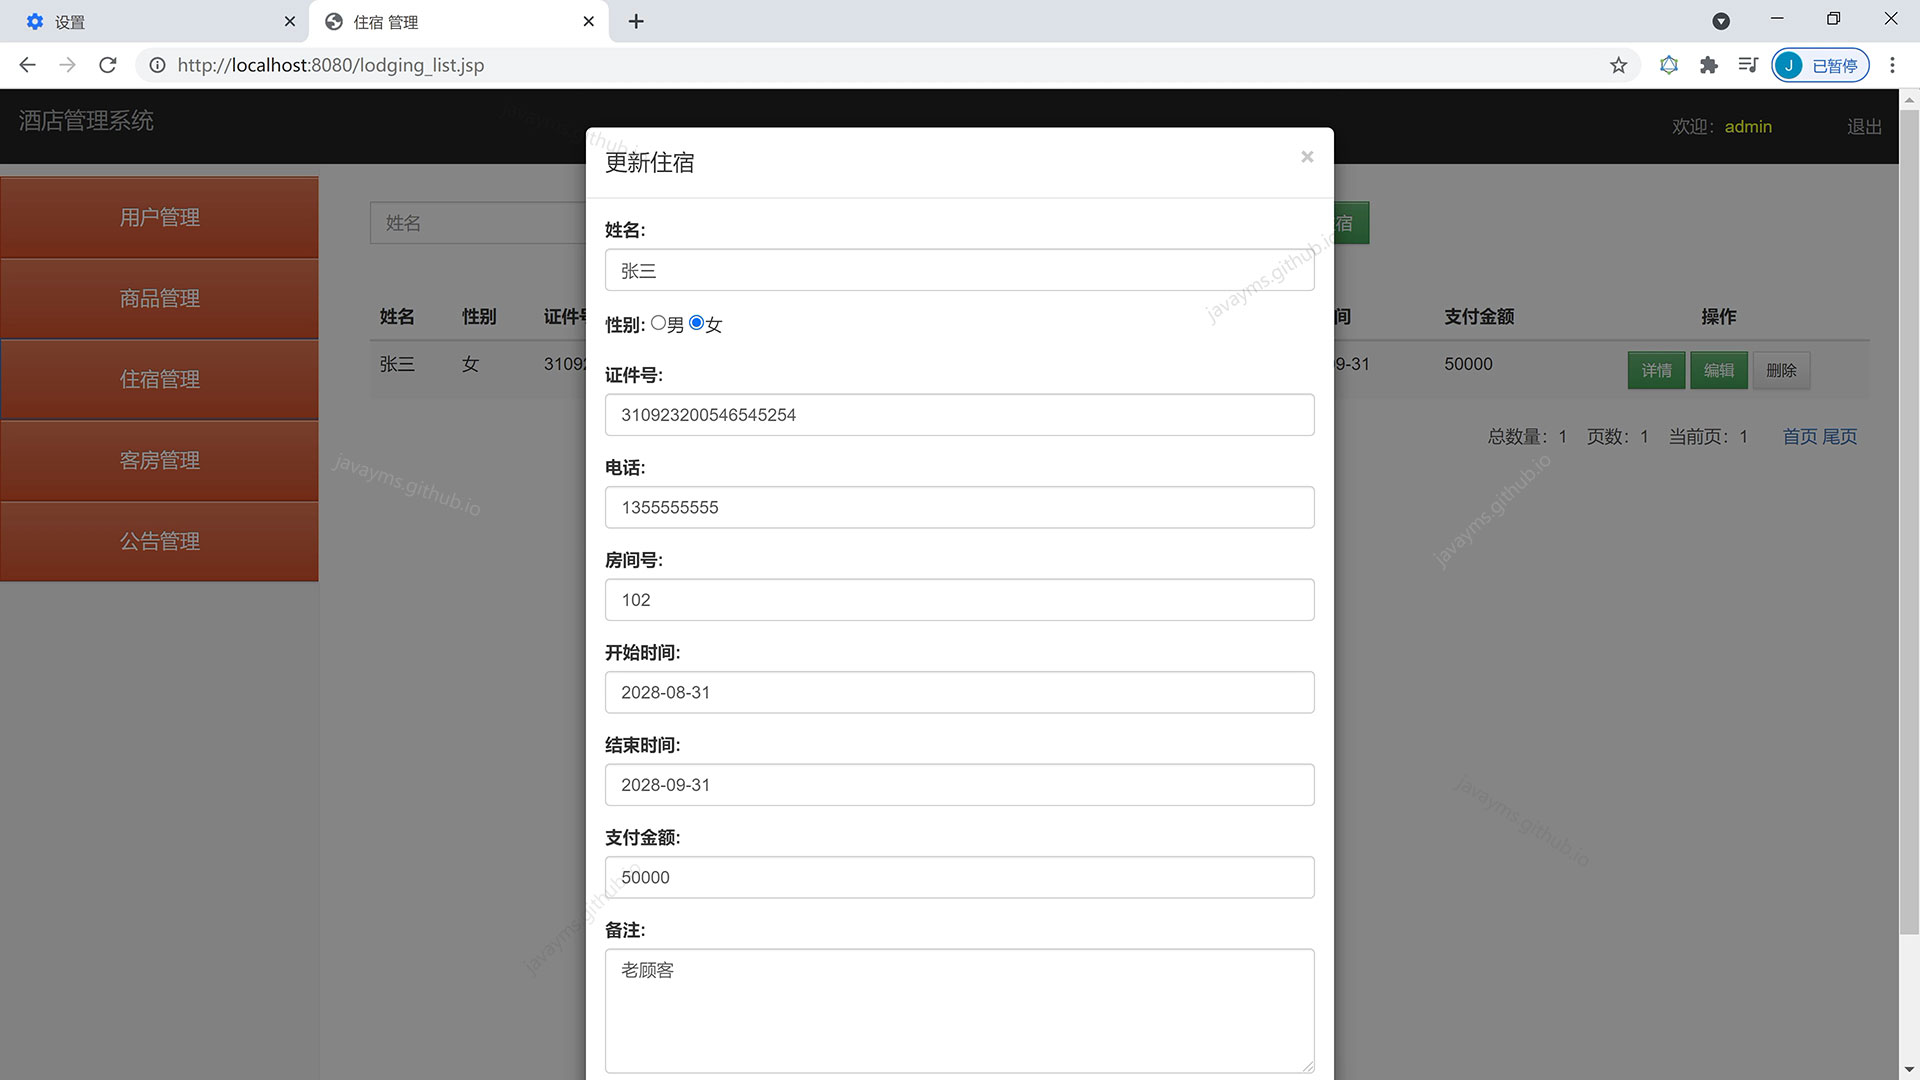Click the media controls icon in toolbar

click(1748, 65)
